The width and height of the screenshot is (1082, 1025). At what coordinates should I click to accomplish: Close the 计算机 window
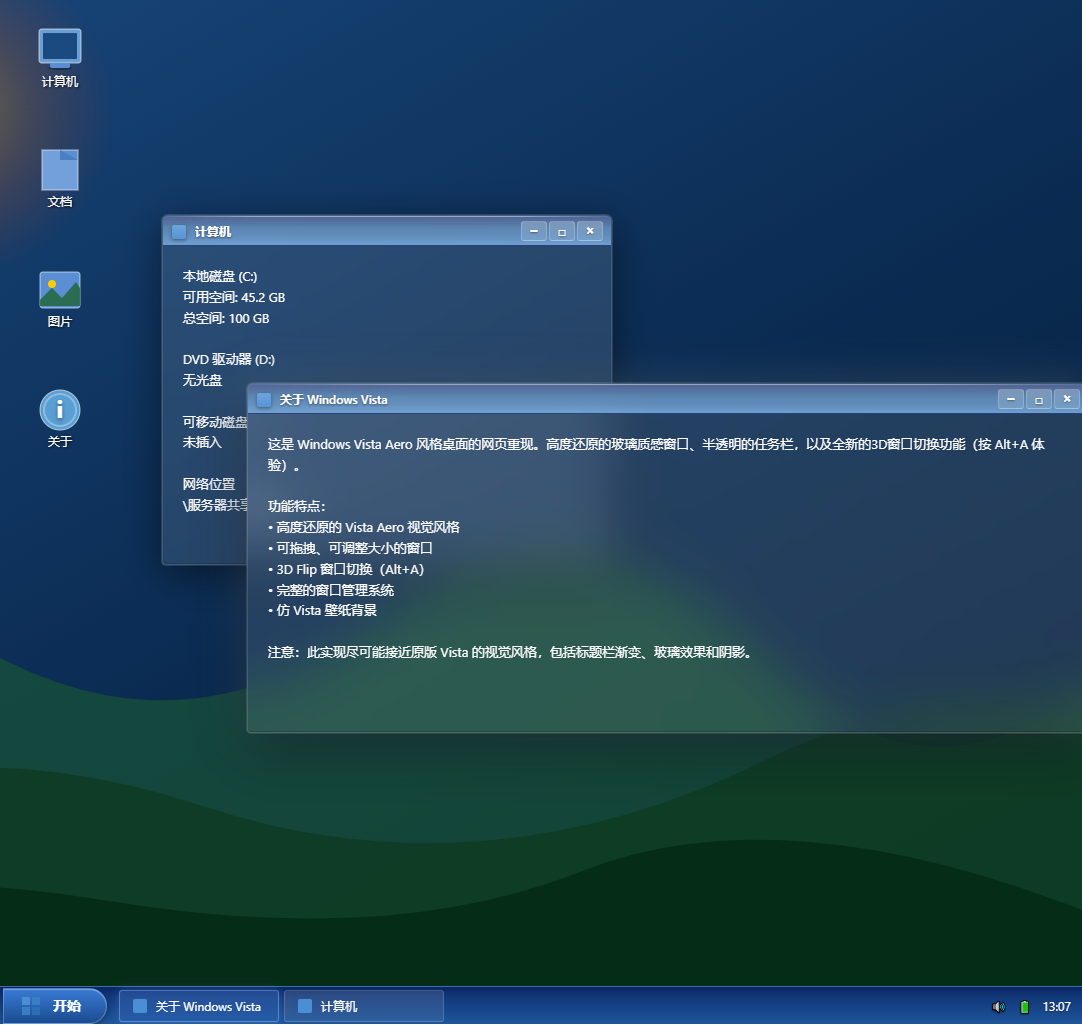[x=590, y=231]
